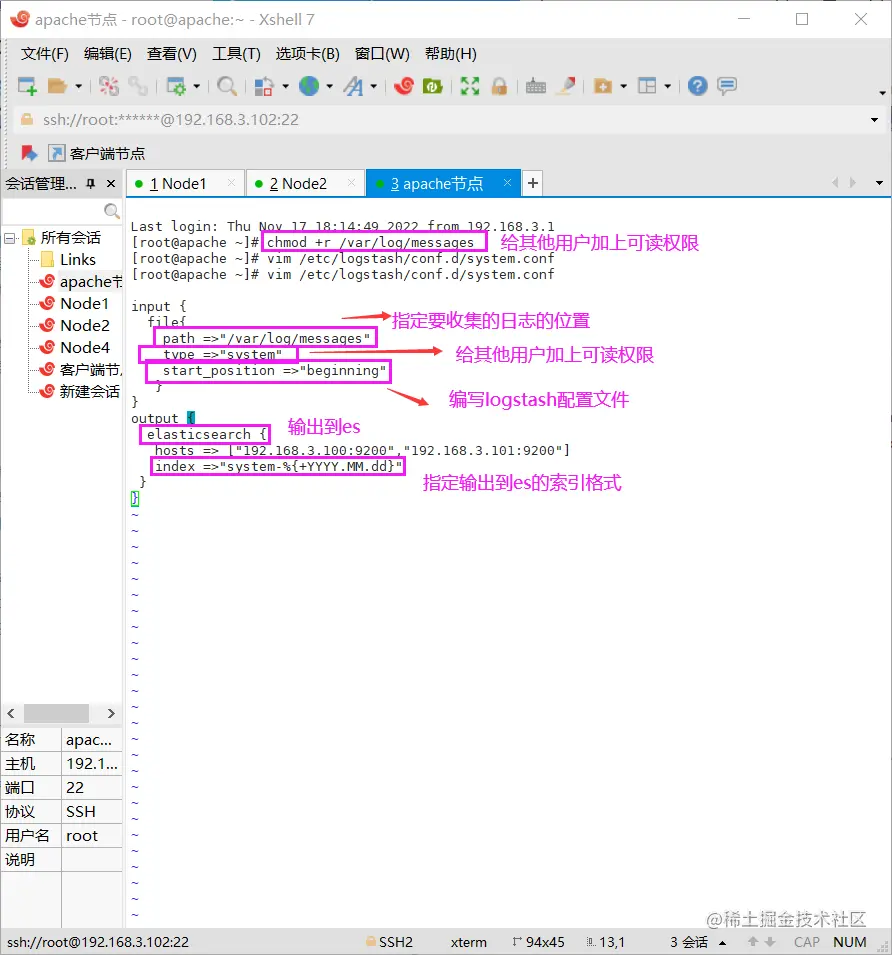892x955 pixels.
Task: Select the Links folder in tree
Action: (x=78, y=259)
